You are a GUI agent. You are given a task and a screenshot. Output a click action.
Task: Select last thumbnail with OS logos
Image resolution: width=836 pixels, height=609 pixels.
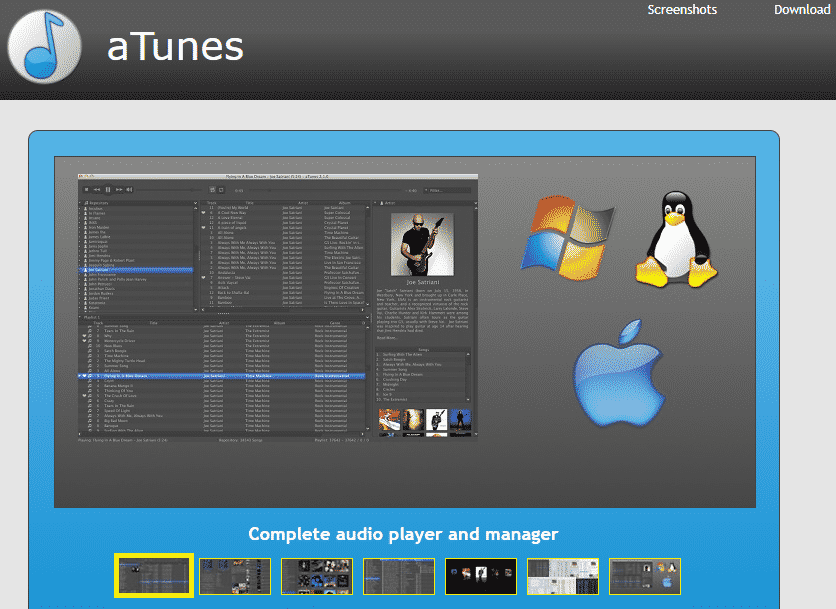[645, 576]
